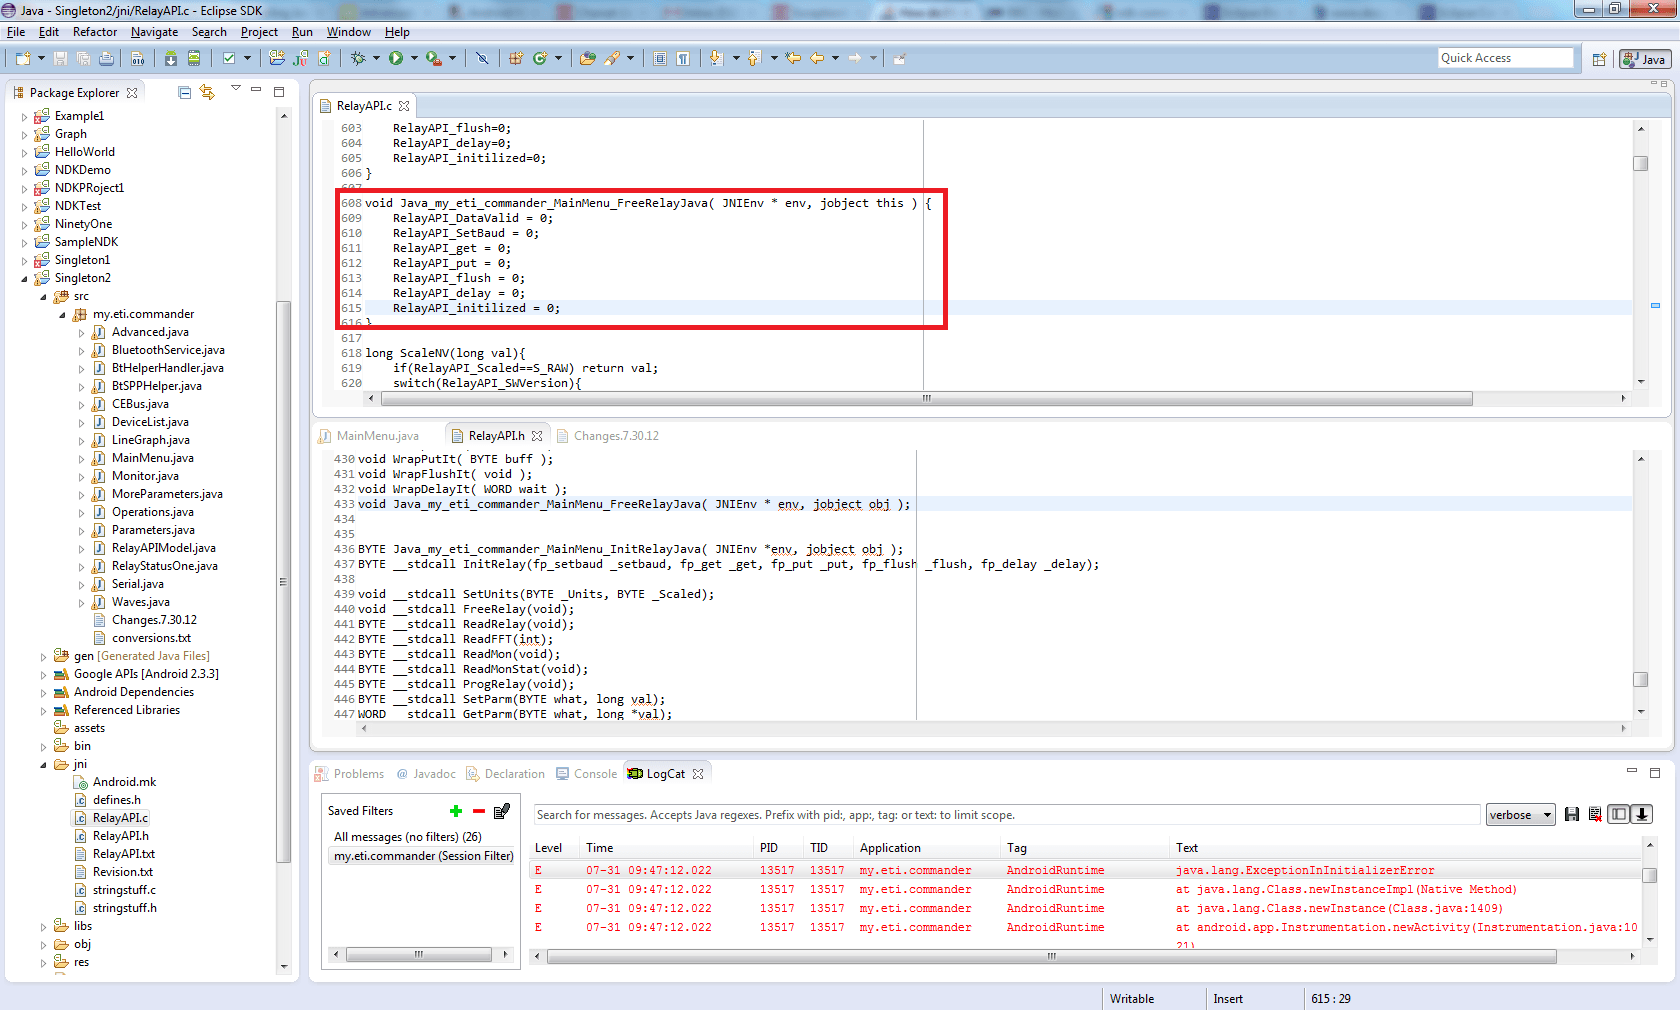
Task: Open the verbose log level dropdown
Action: pos(1520,815)
